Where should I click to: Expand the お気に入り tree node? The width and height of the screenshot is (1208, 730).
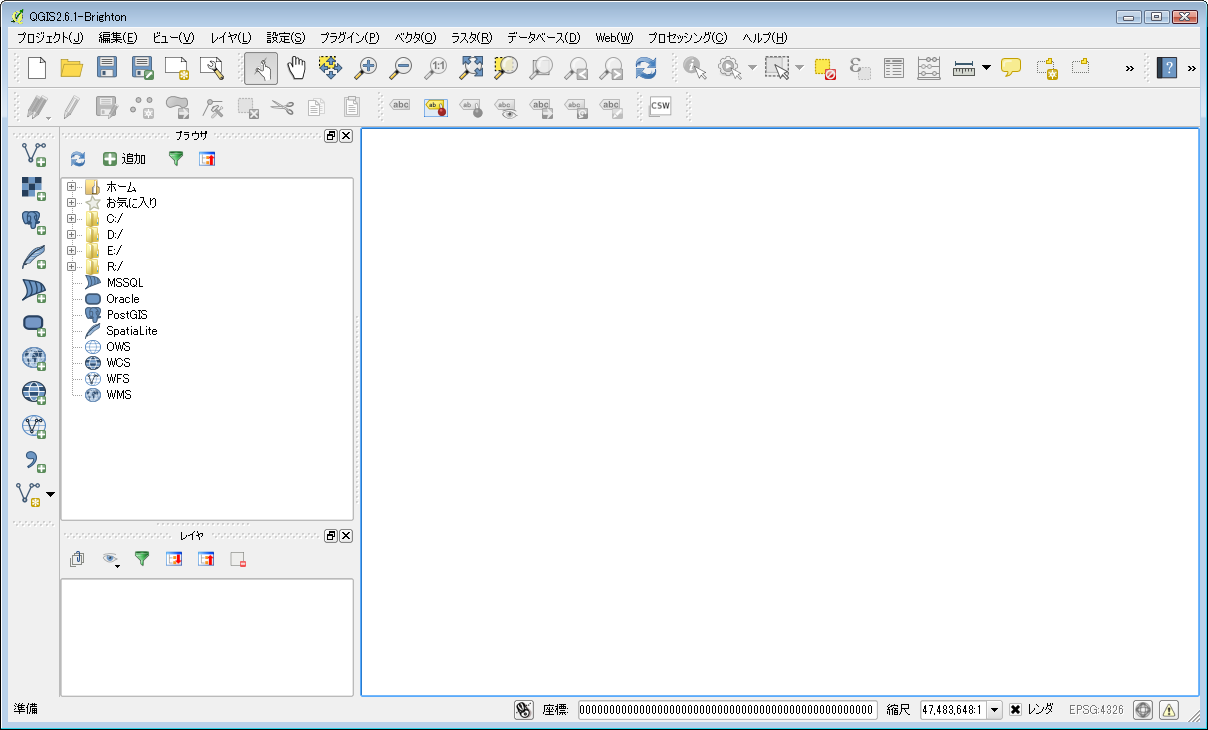coord(71,203)
